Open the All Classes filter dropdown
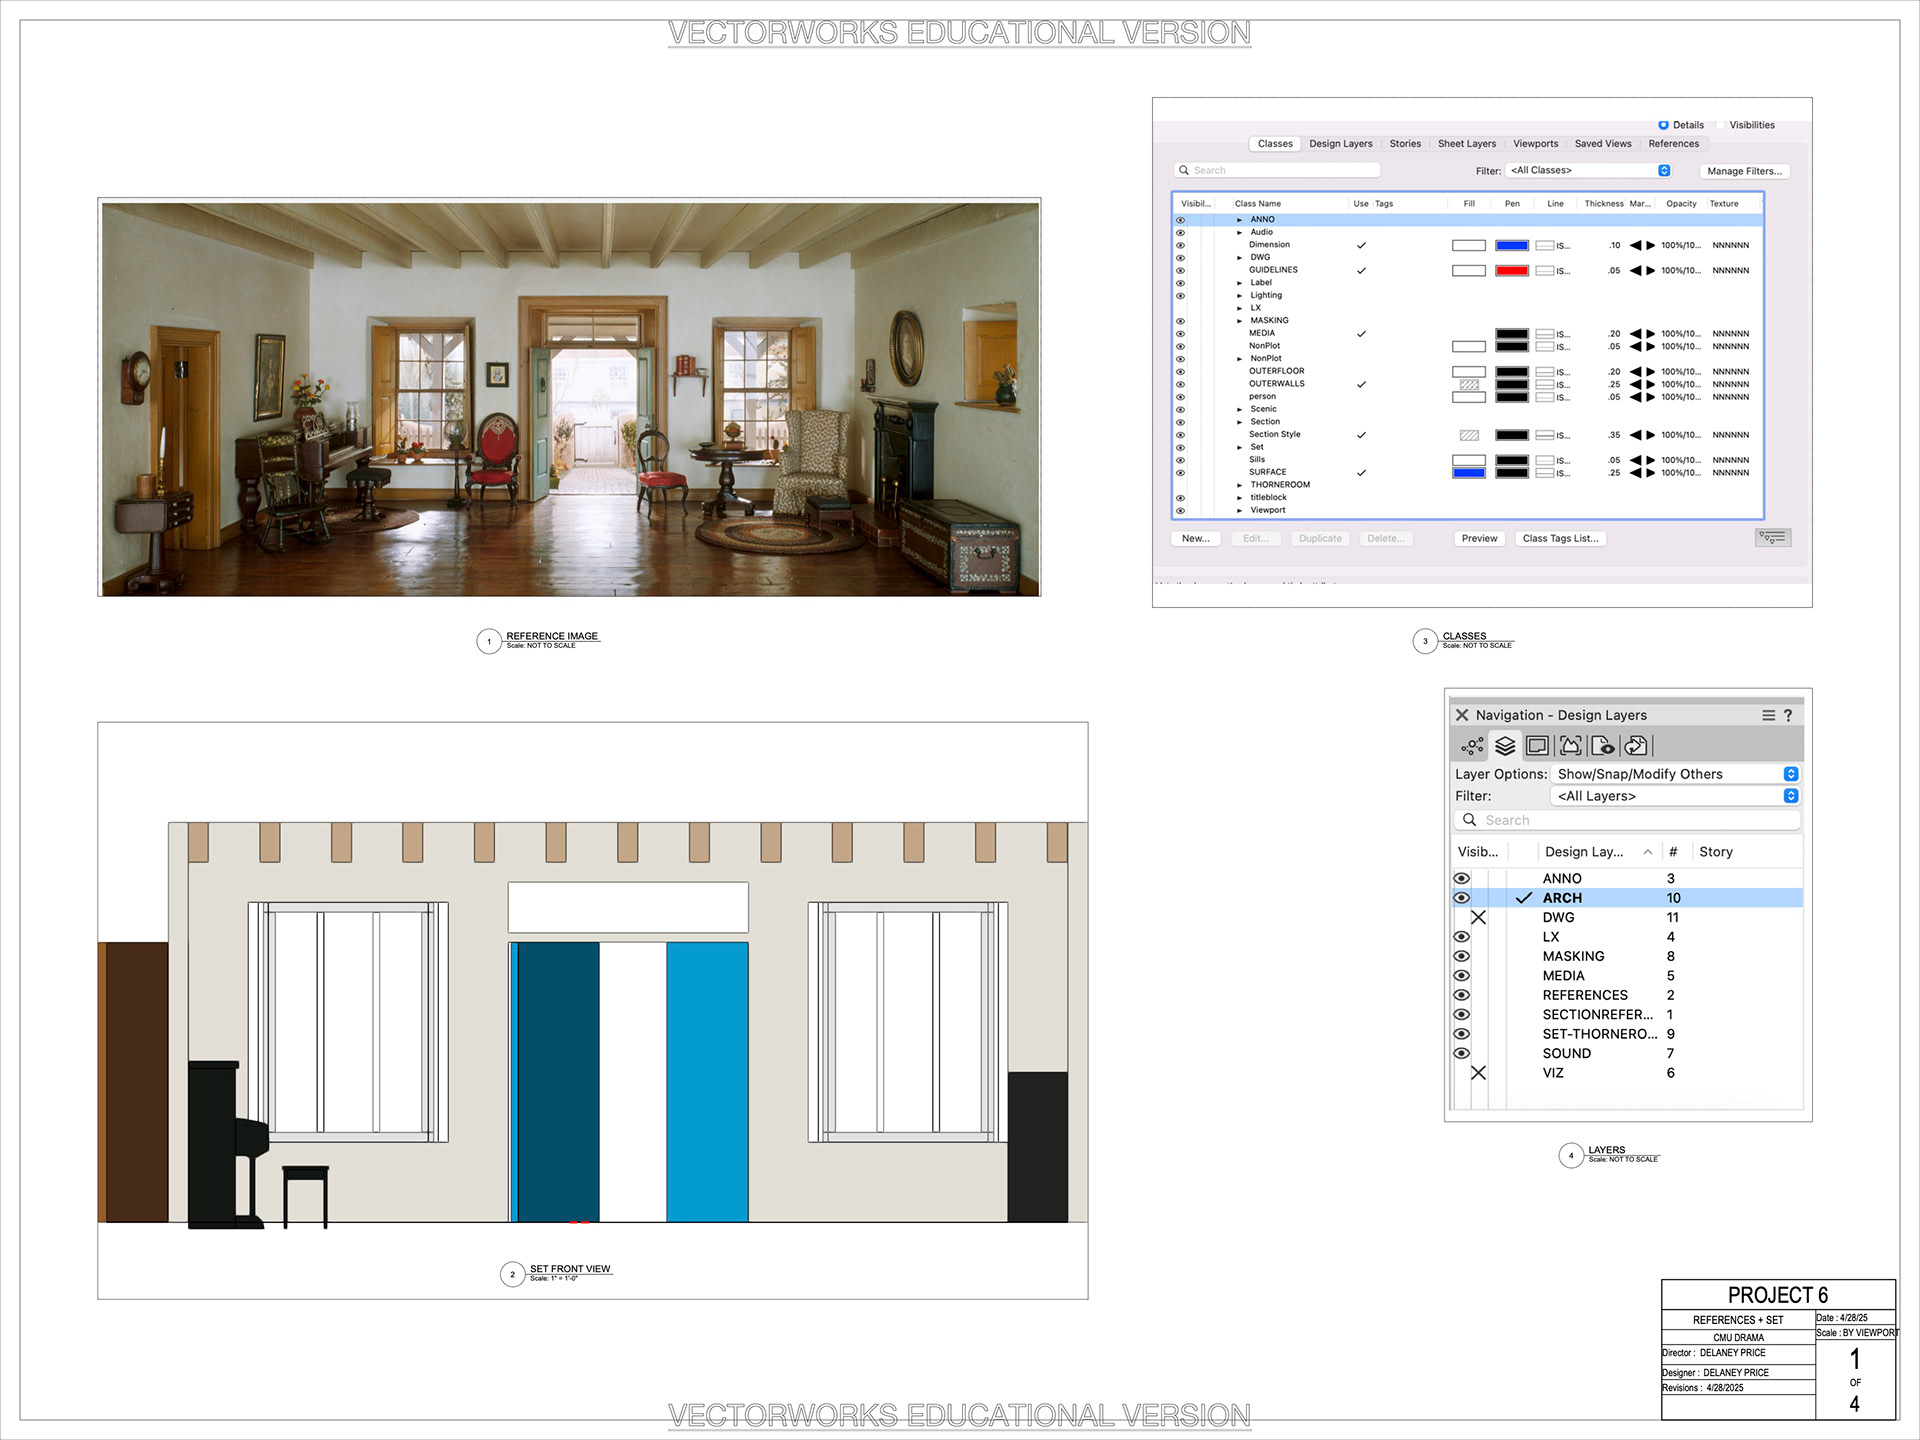The image size is (1920, 1440). (1588, 171)
